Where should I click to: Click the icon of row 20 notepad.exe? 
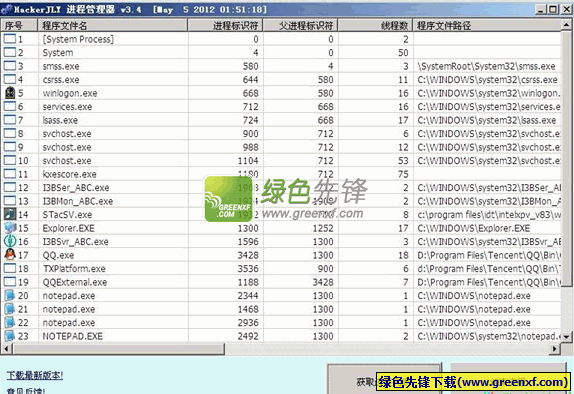10,295
